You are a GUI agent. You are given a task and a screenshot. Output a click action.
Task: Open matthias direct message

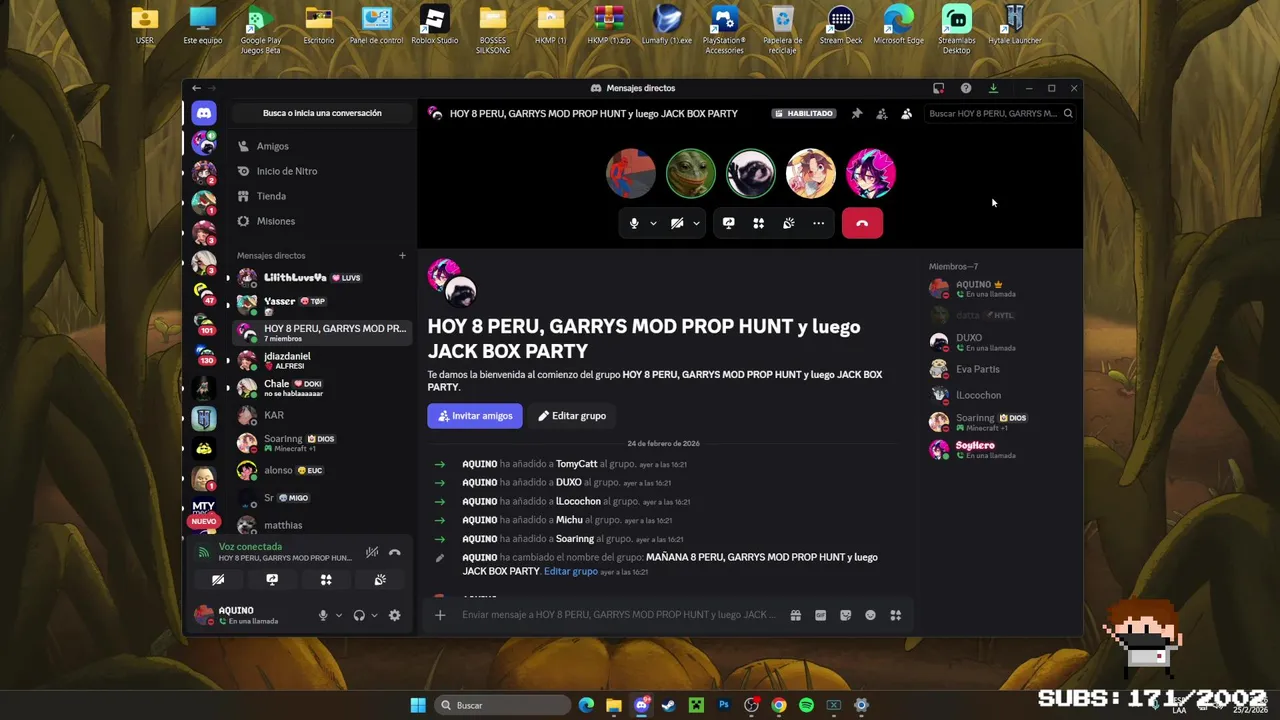[322, 525]
